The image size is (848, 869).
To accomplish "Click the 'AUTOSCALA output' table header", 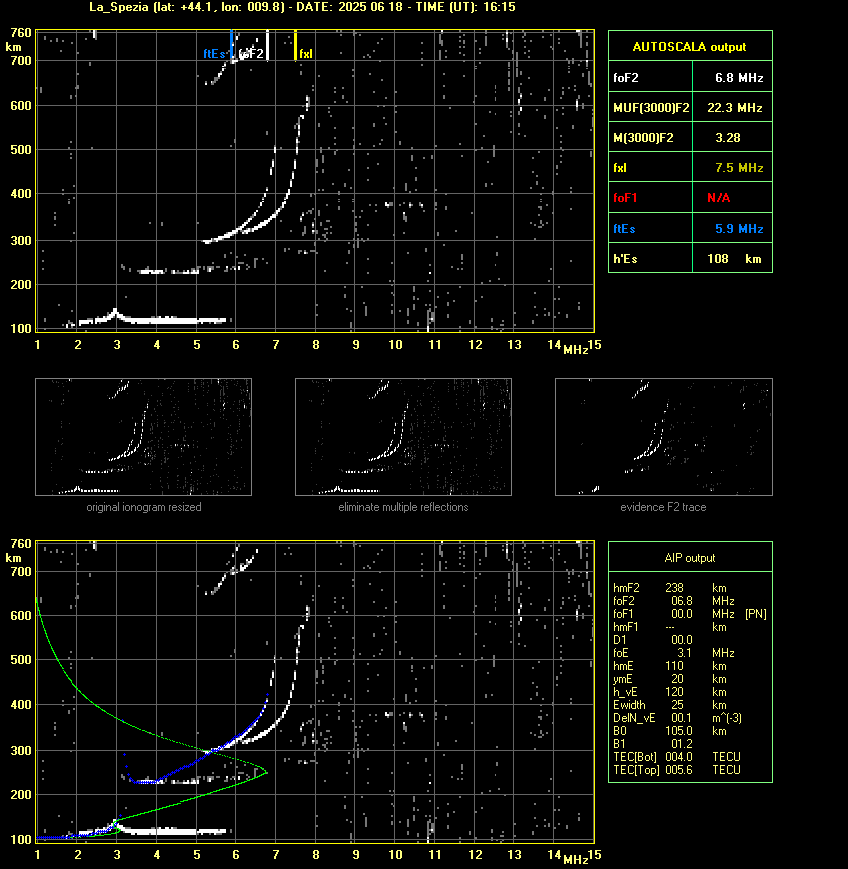I will [689, 47].
